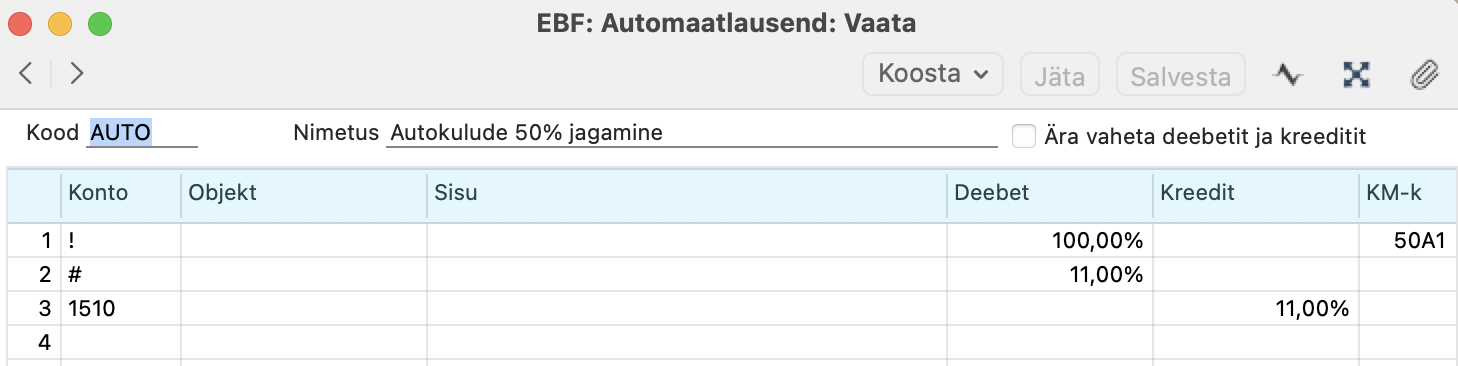Open the Koosta dropdown menu

click(933, 74)
